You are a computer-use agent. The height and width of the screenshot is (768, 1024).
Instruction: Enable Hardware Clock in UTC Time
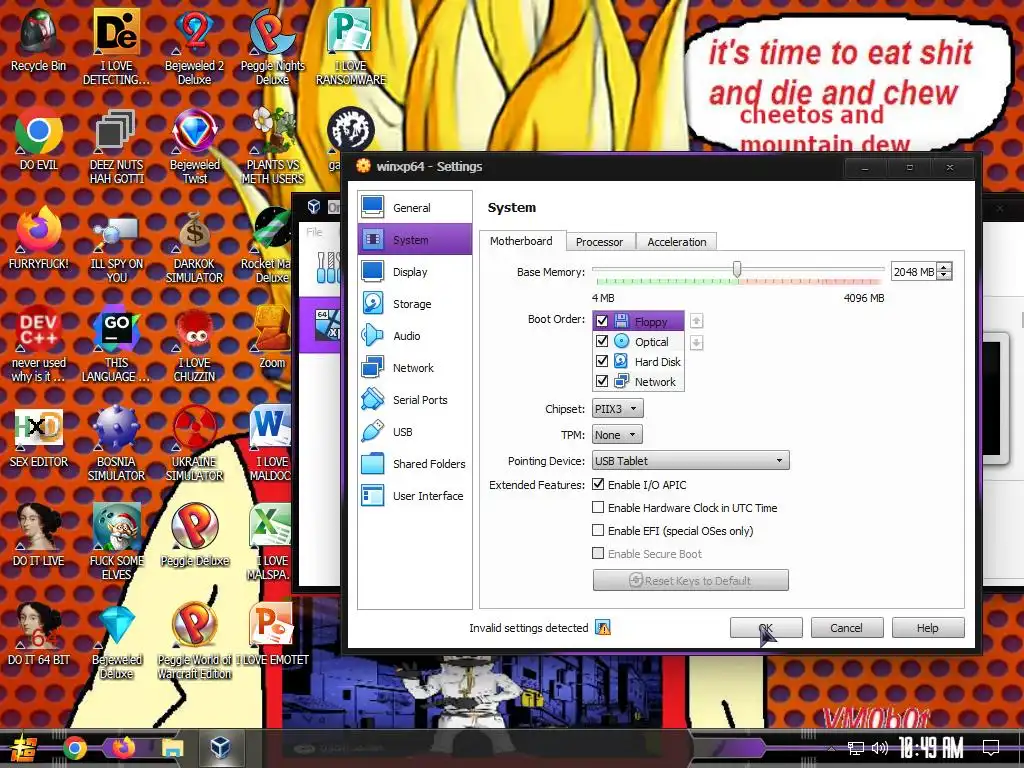point(598,507)
